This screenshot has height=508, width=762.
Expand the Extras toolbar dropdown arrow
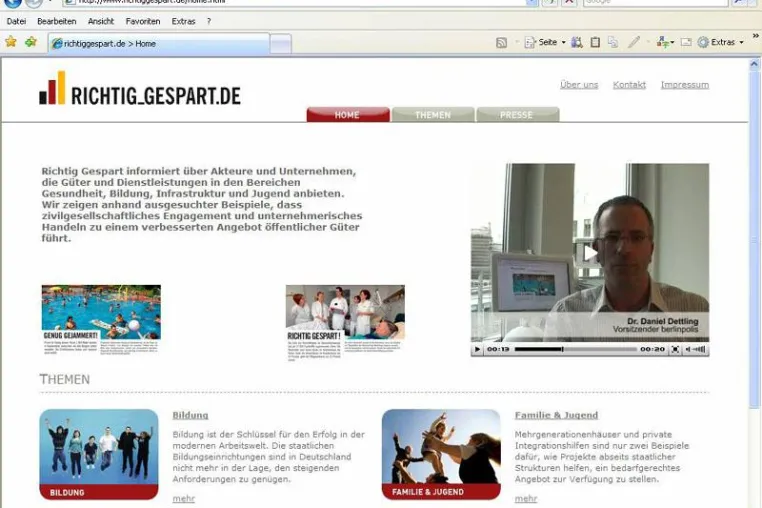click(x=742, y=43)
